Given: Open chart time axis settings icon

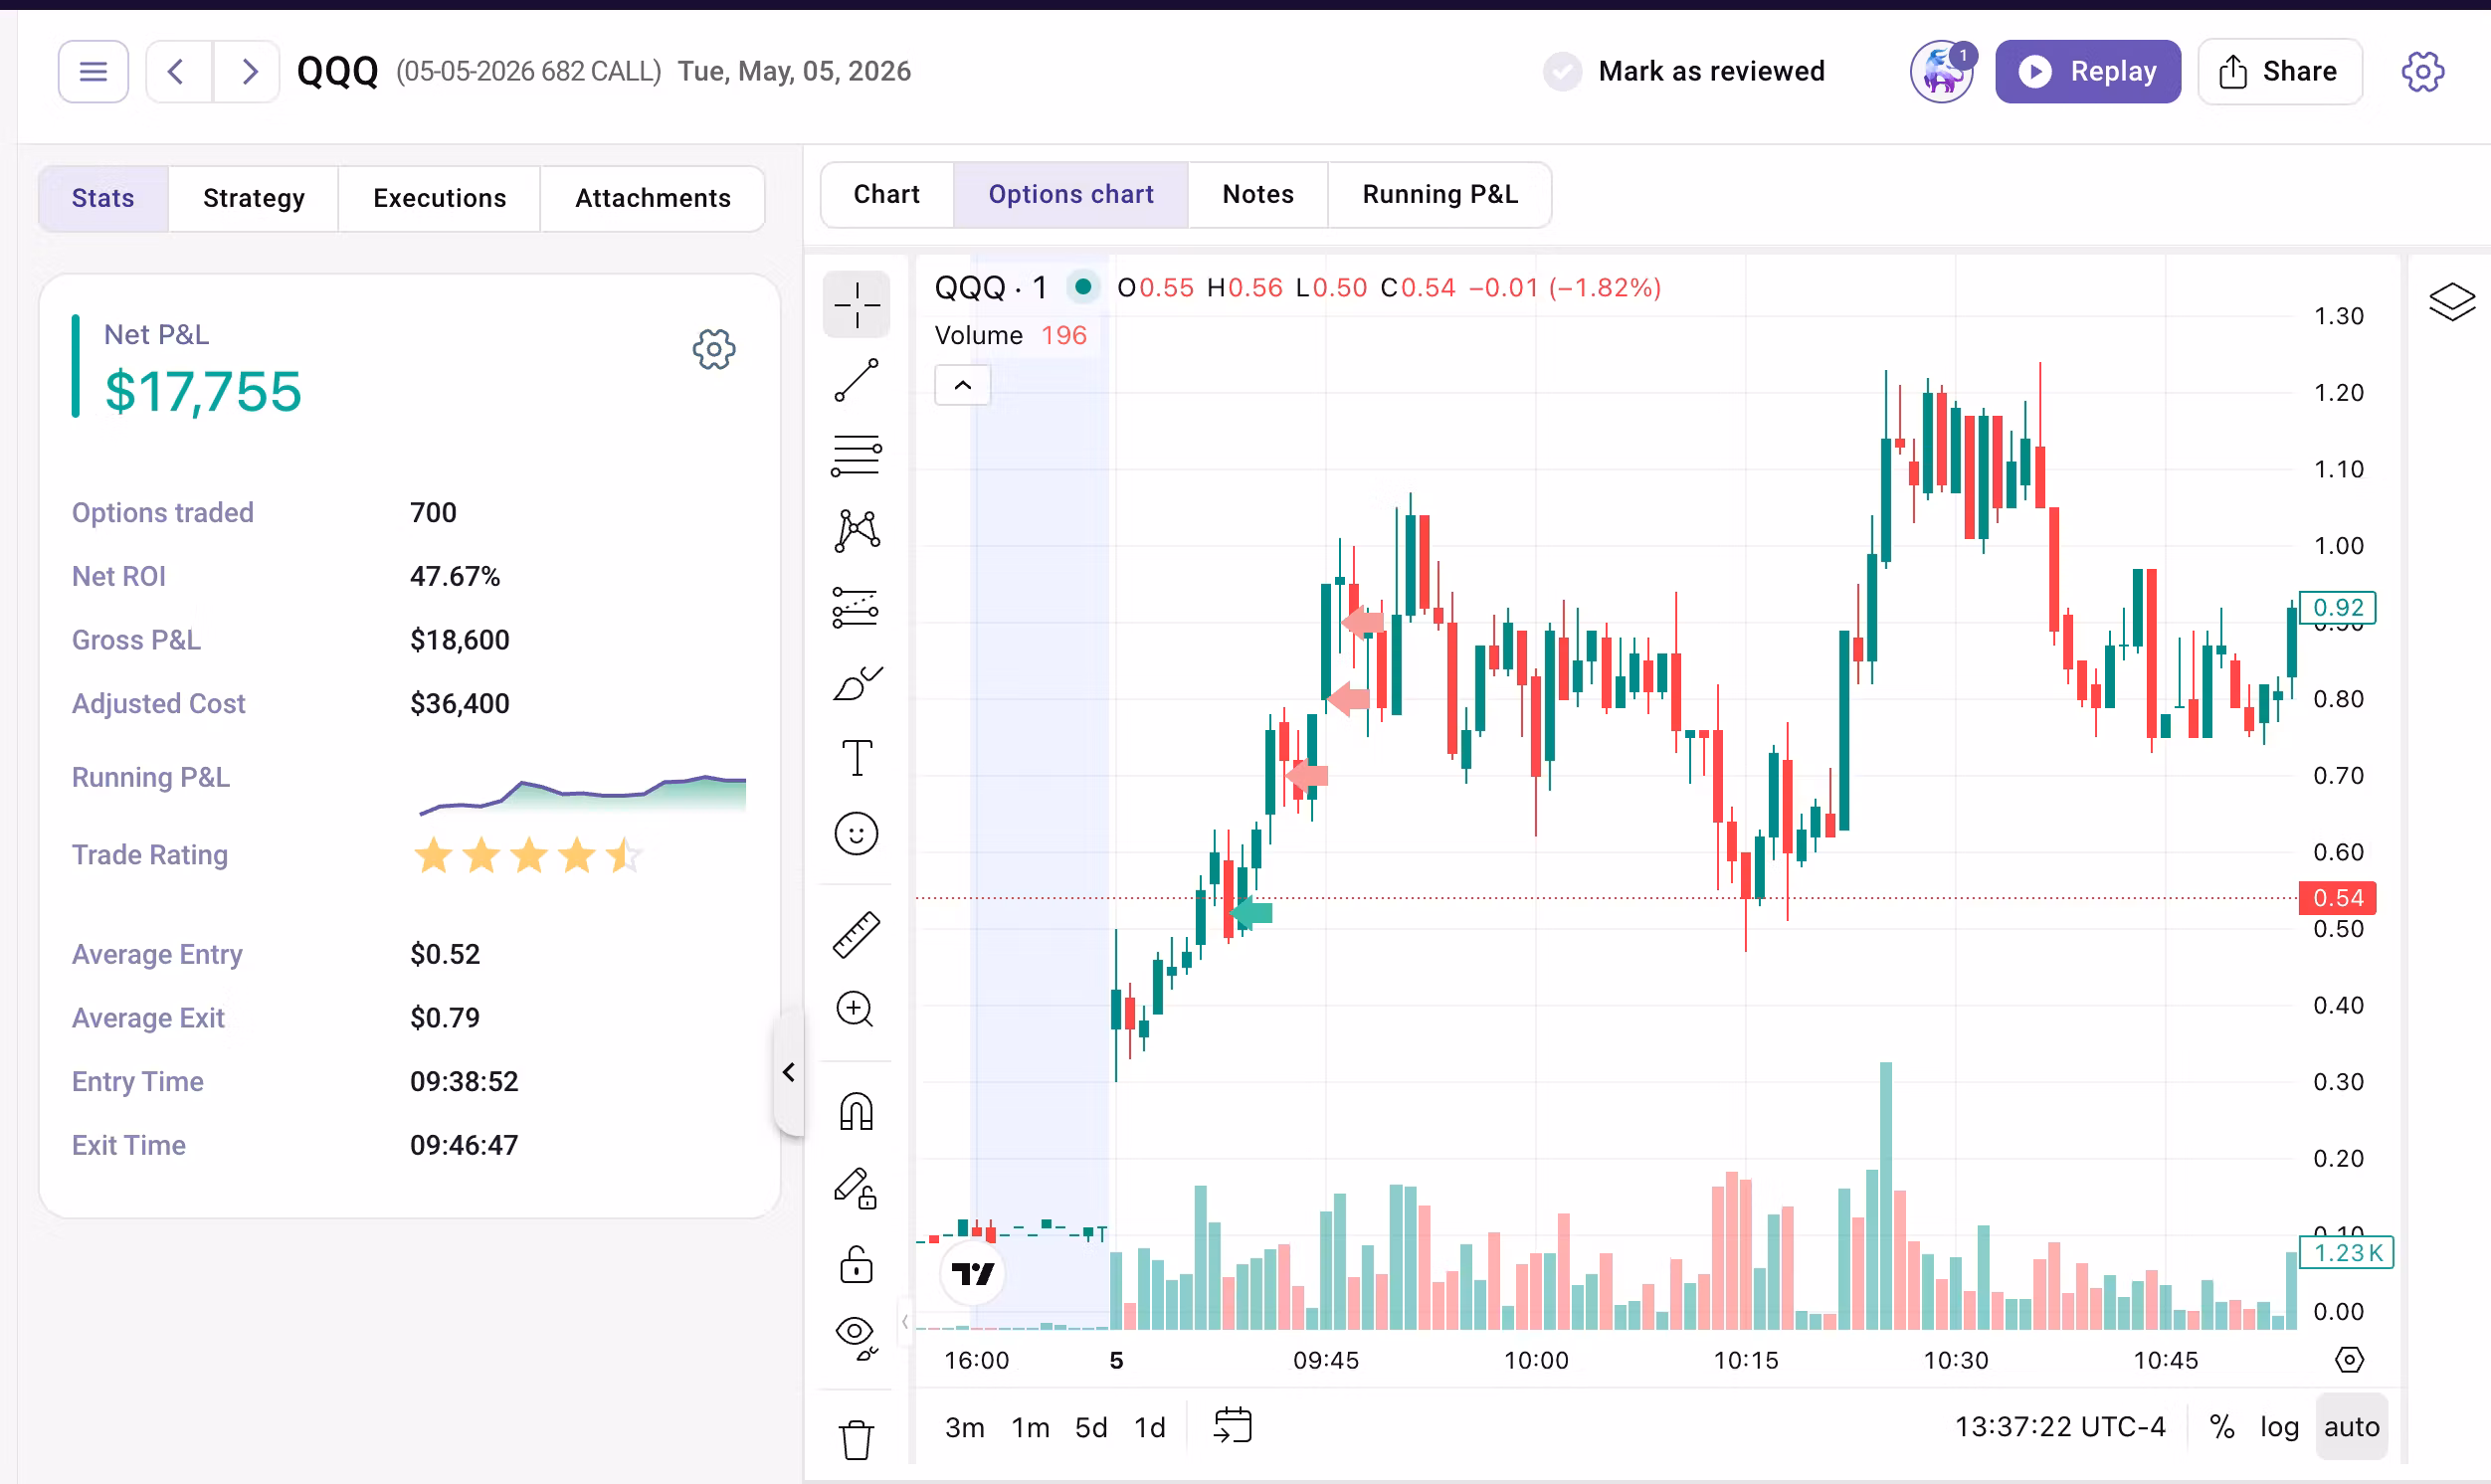Looking at the screenshot, I should (2349, 1360).
